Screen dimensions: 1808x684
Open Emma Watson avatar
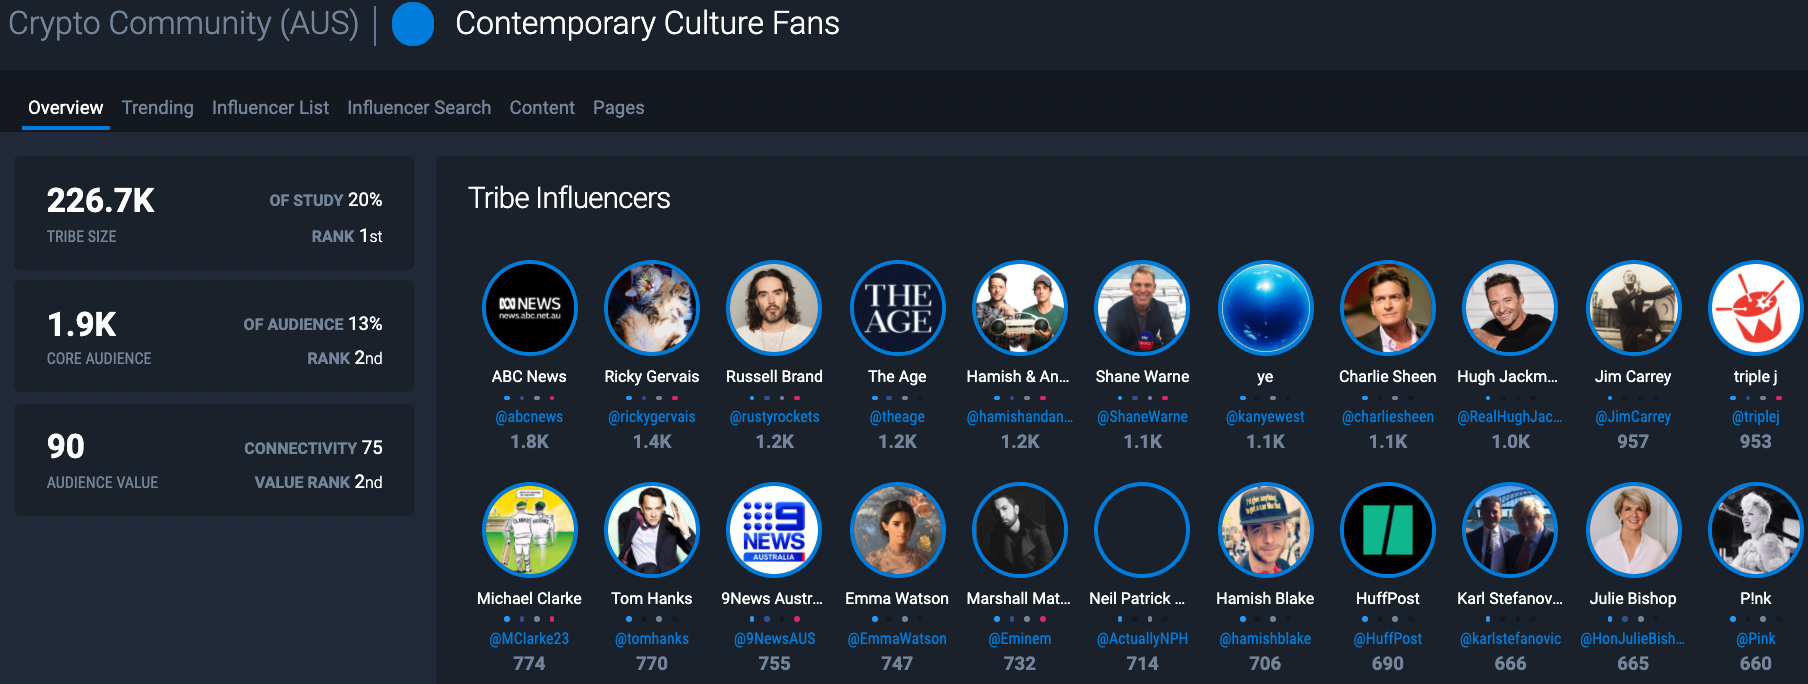tap(897, 530)
